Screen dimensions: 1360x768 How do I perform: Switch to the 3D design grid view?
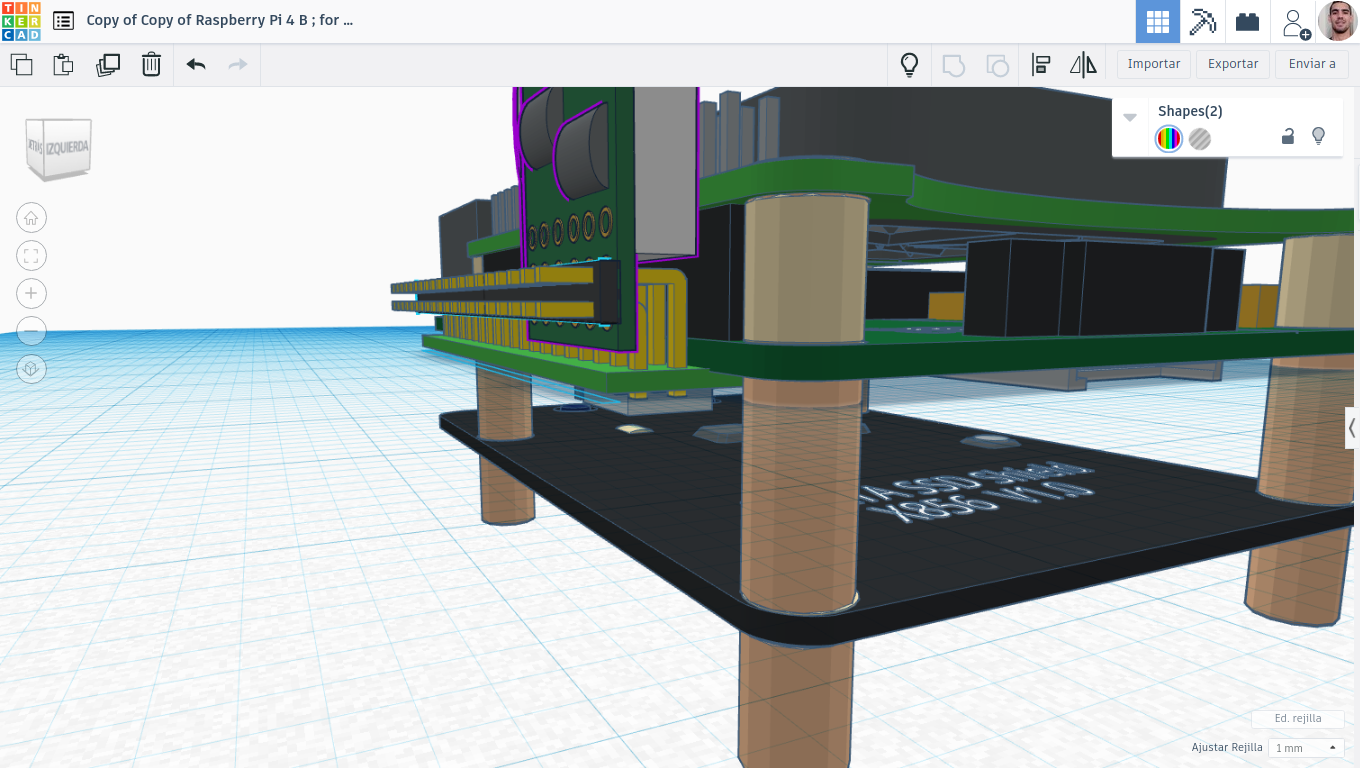tap(1158, 21)
